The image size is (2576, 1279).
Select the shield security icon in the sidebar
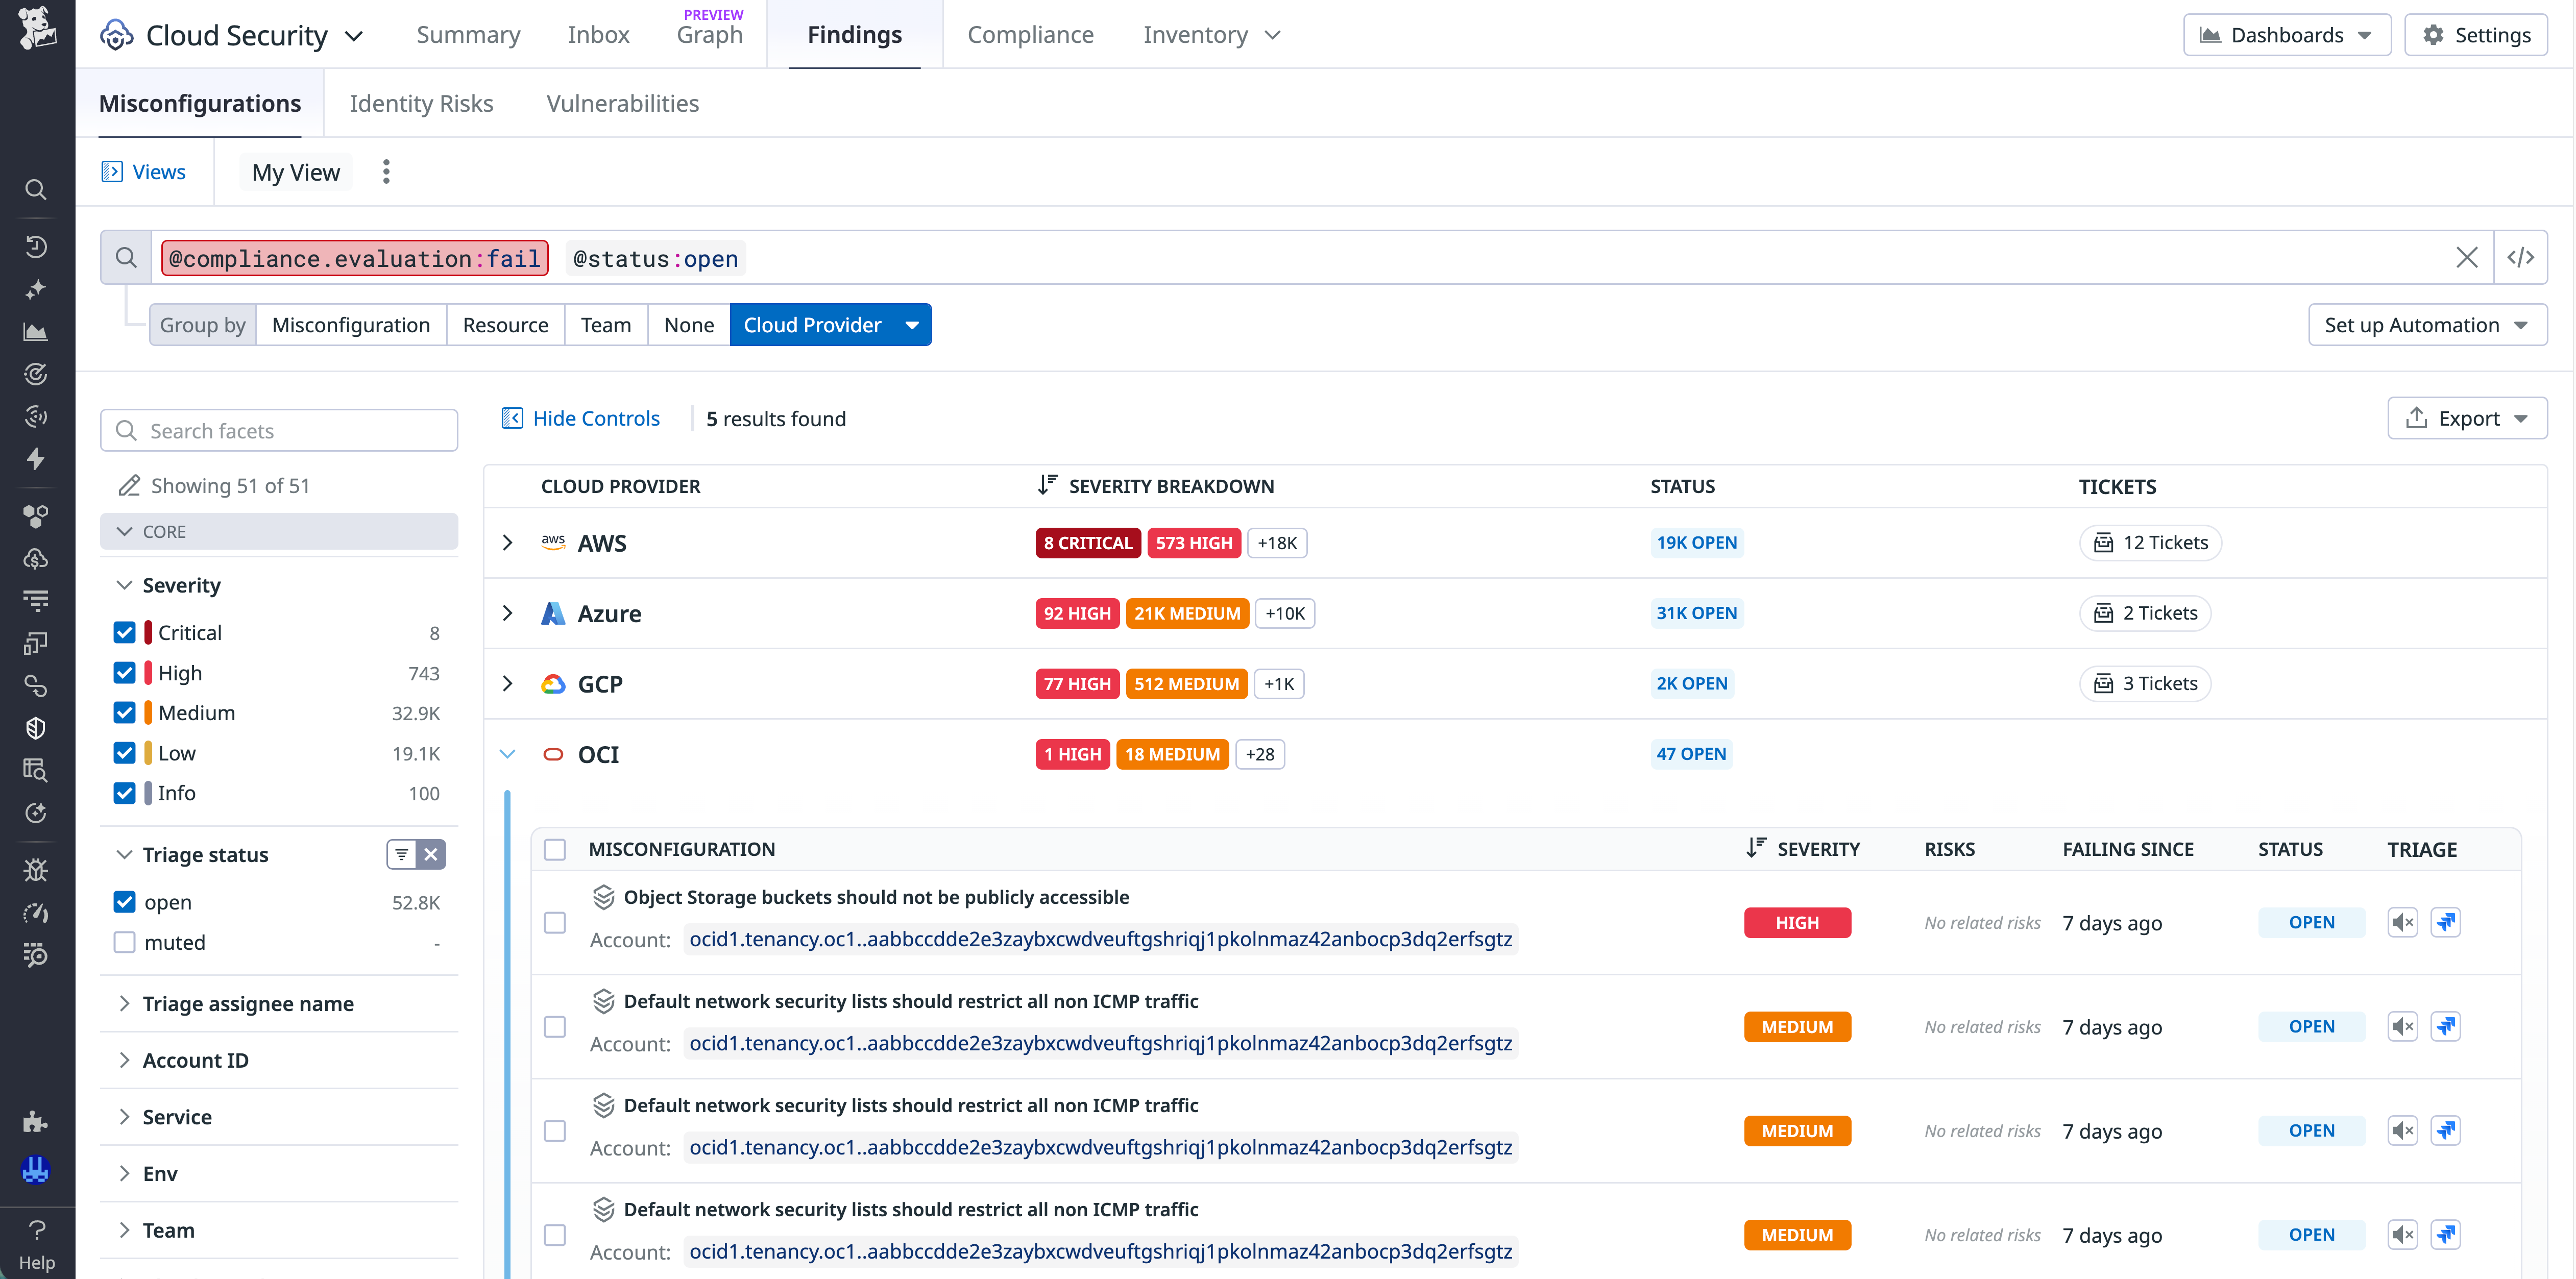point(36,727)
